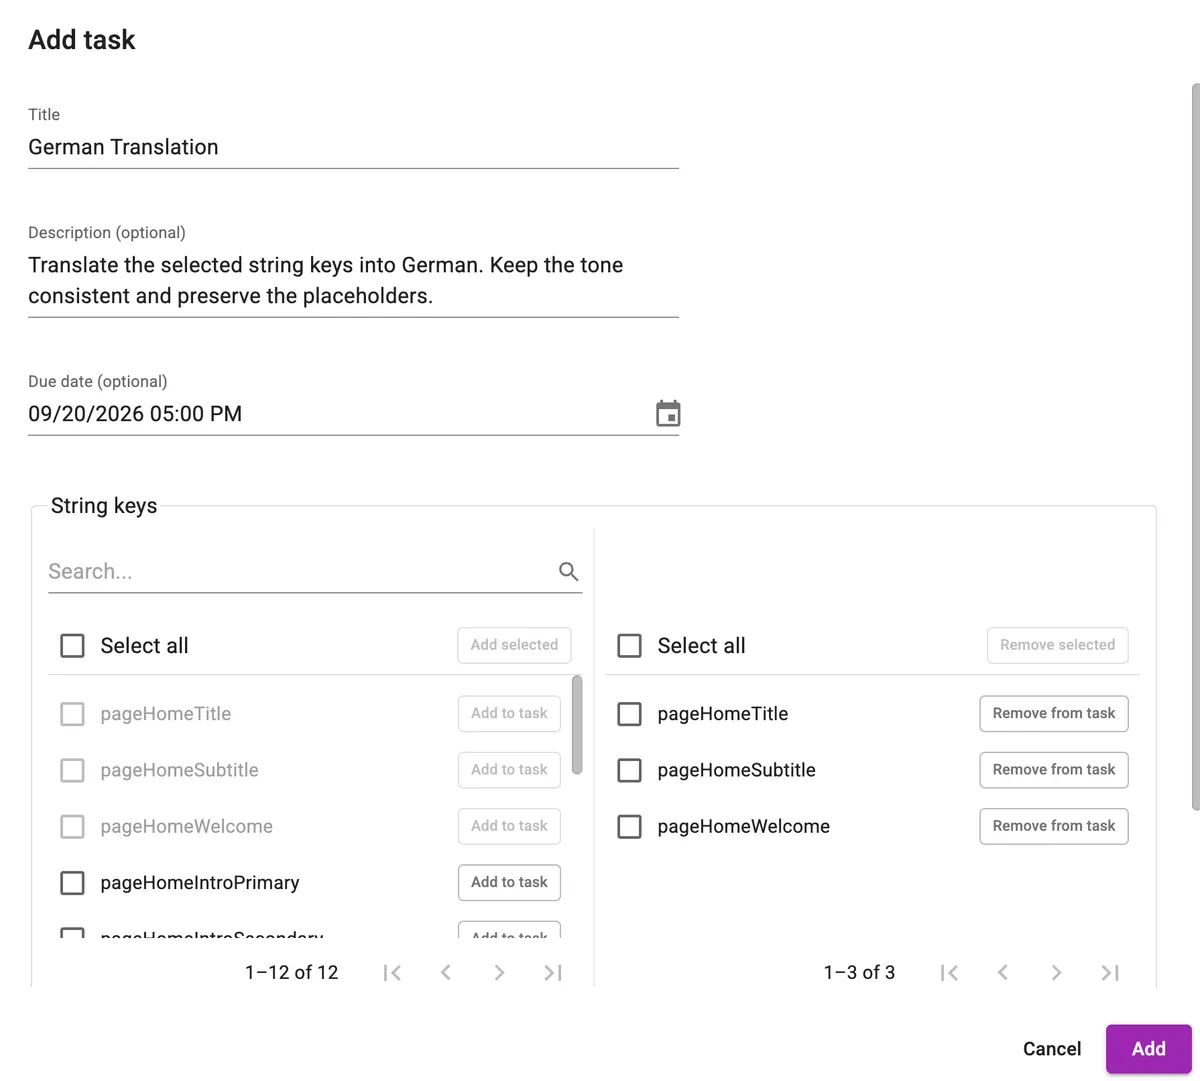Click disabled Add to task for pageHomeWelcome

tap(509, 826)
